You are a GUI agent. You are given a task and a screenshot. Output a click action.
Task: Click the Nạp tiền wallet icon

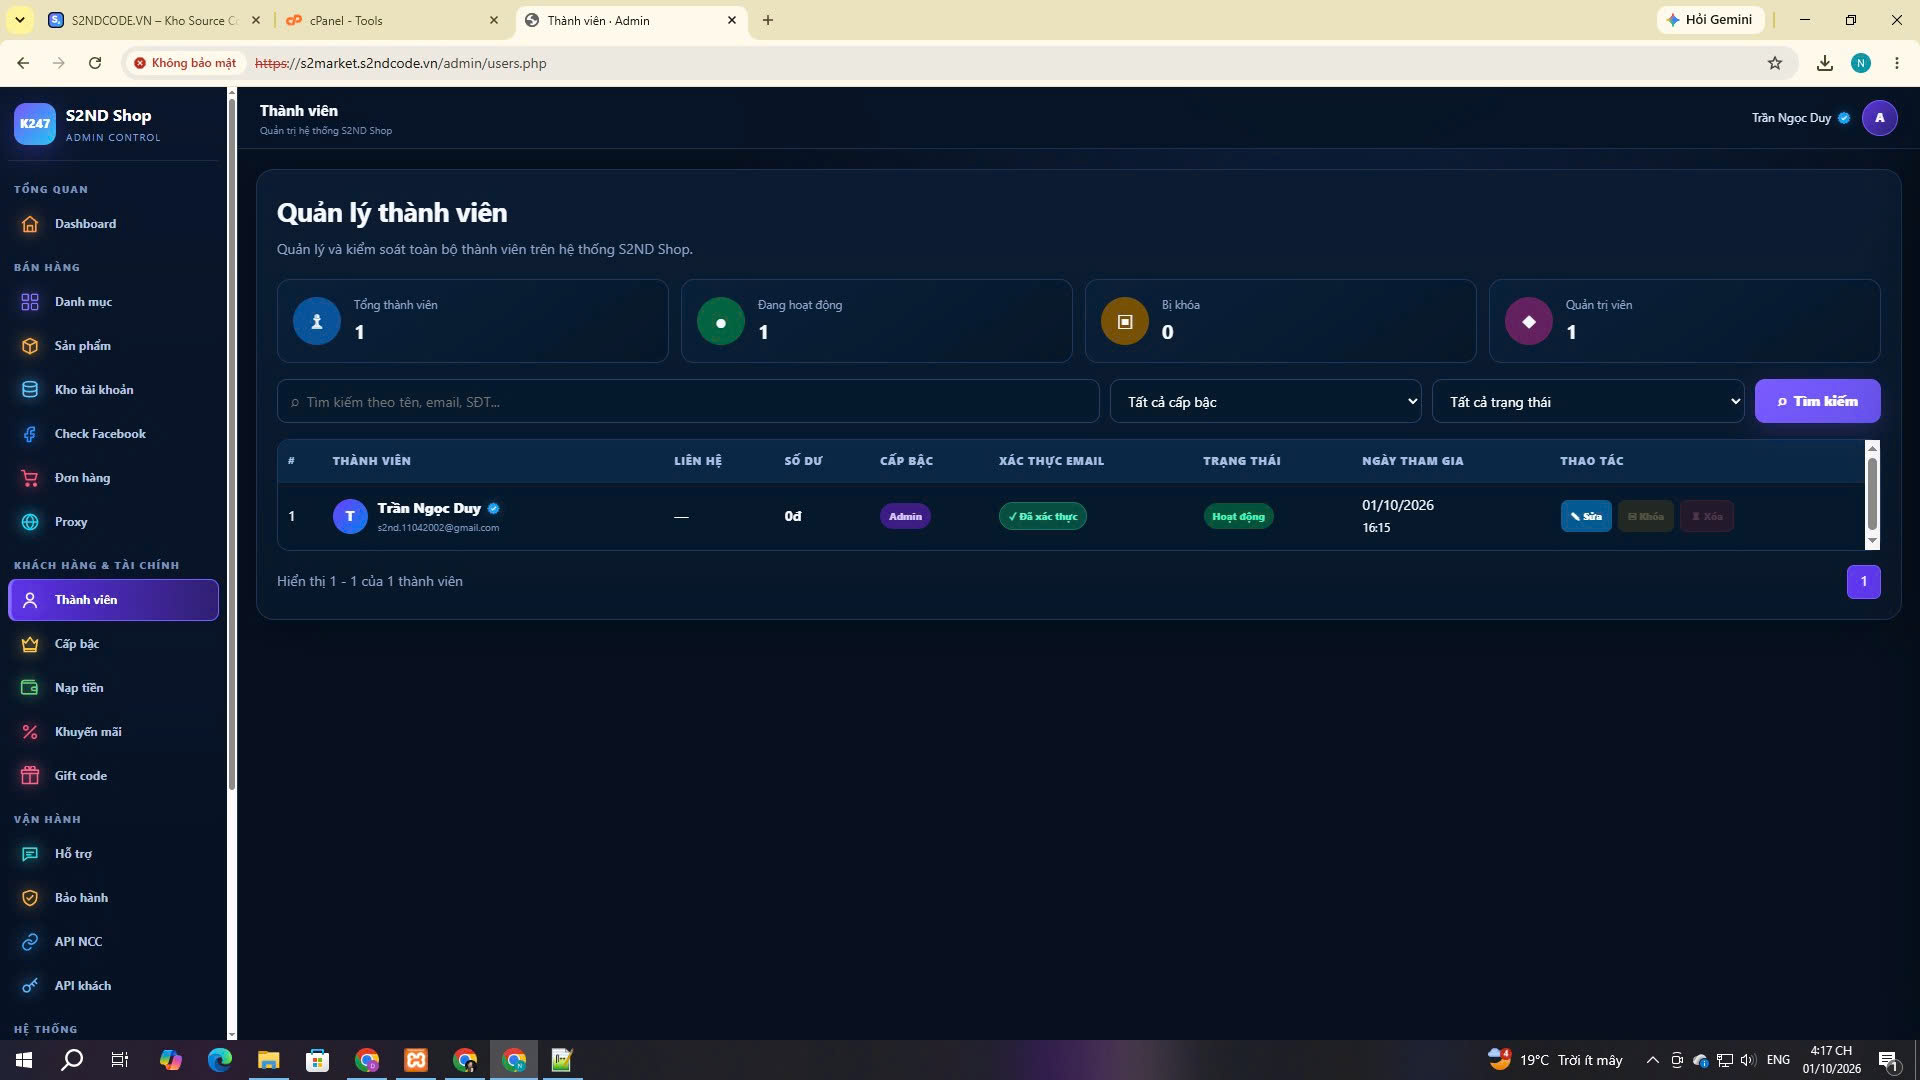[x=30, y=688]
